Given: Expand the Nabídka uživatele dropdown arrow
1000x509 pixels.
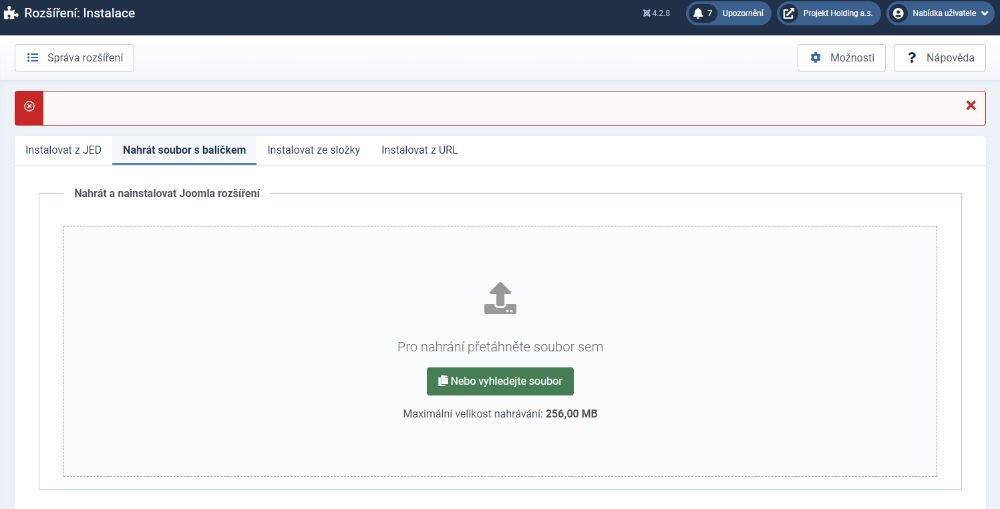Looking at the screenshot, I should (987, 14).
